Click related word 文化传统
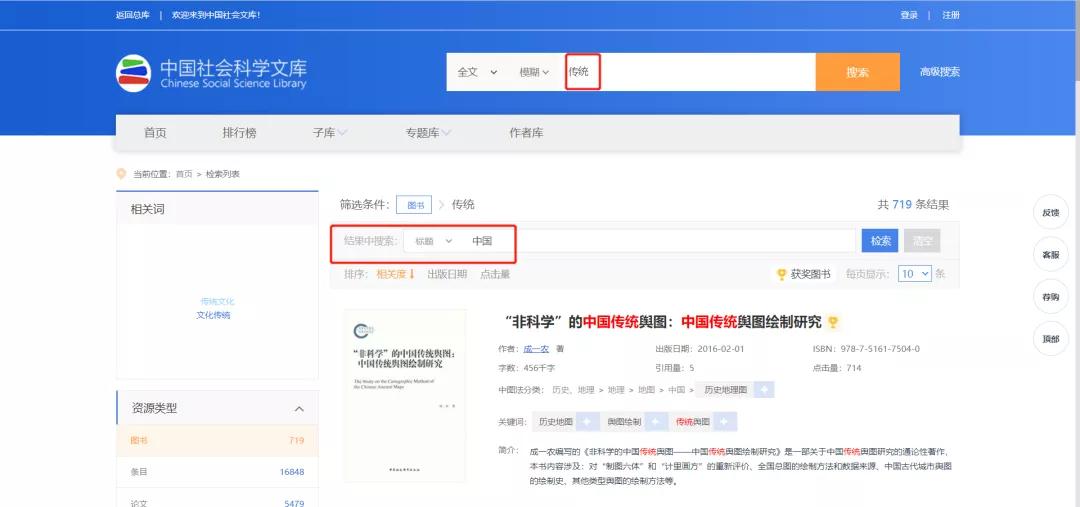This screenshot has width=1080, height=507. [x=213, y=315]
